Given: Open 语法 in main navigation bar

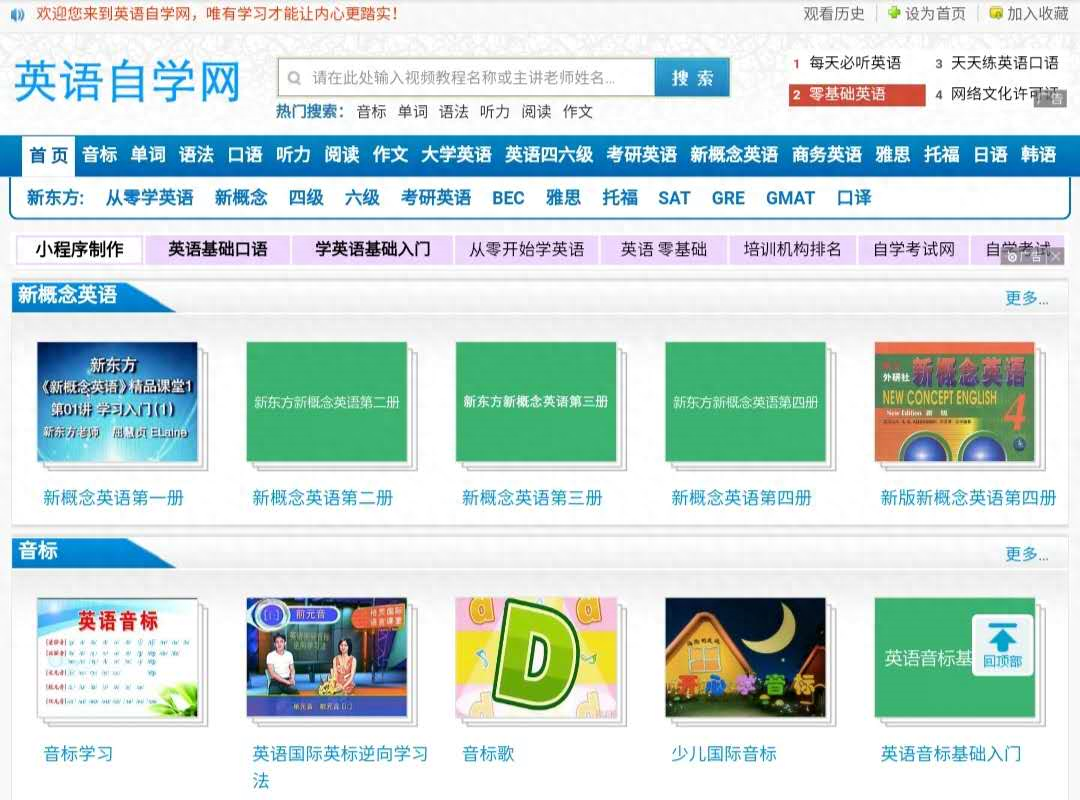Looking at the screenshot, I should coord(196,154).
